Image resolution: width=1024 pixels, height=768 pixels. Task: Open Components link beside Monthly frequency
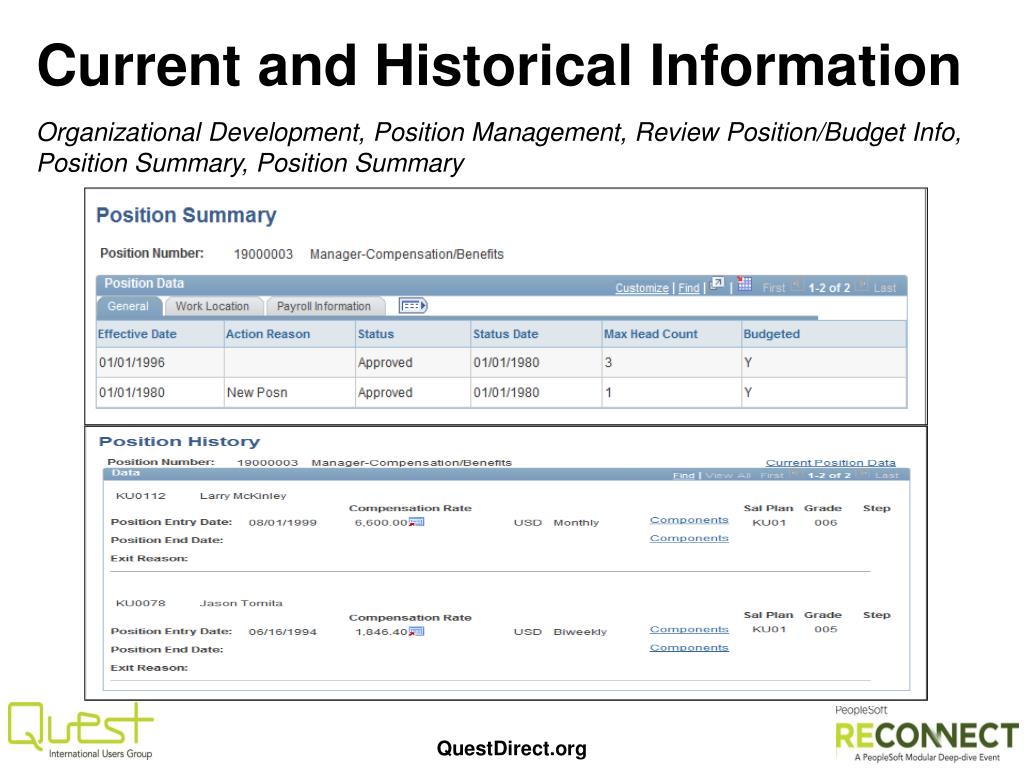pos(689,520)
